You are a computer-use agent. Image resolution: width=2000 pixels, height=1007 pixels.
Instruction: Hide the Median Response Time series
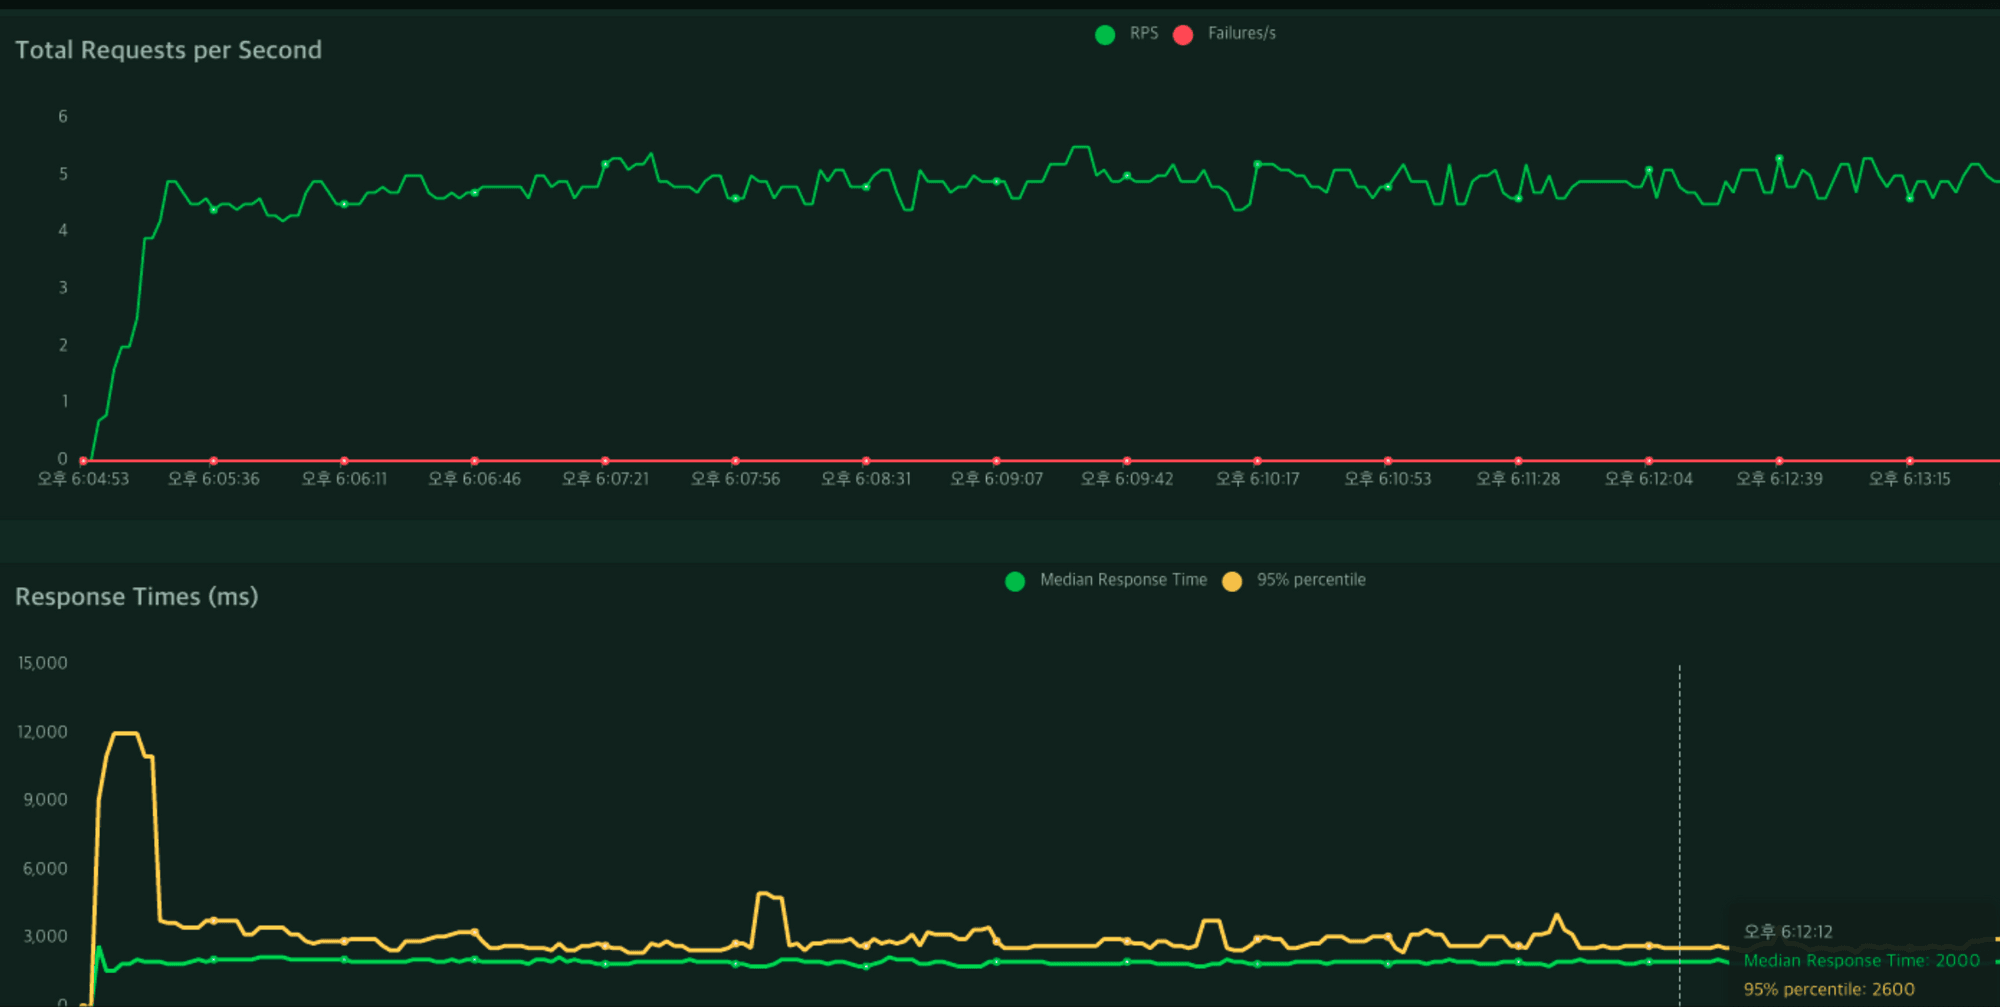[x=1015, y=582]
